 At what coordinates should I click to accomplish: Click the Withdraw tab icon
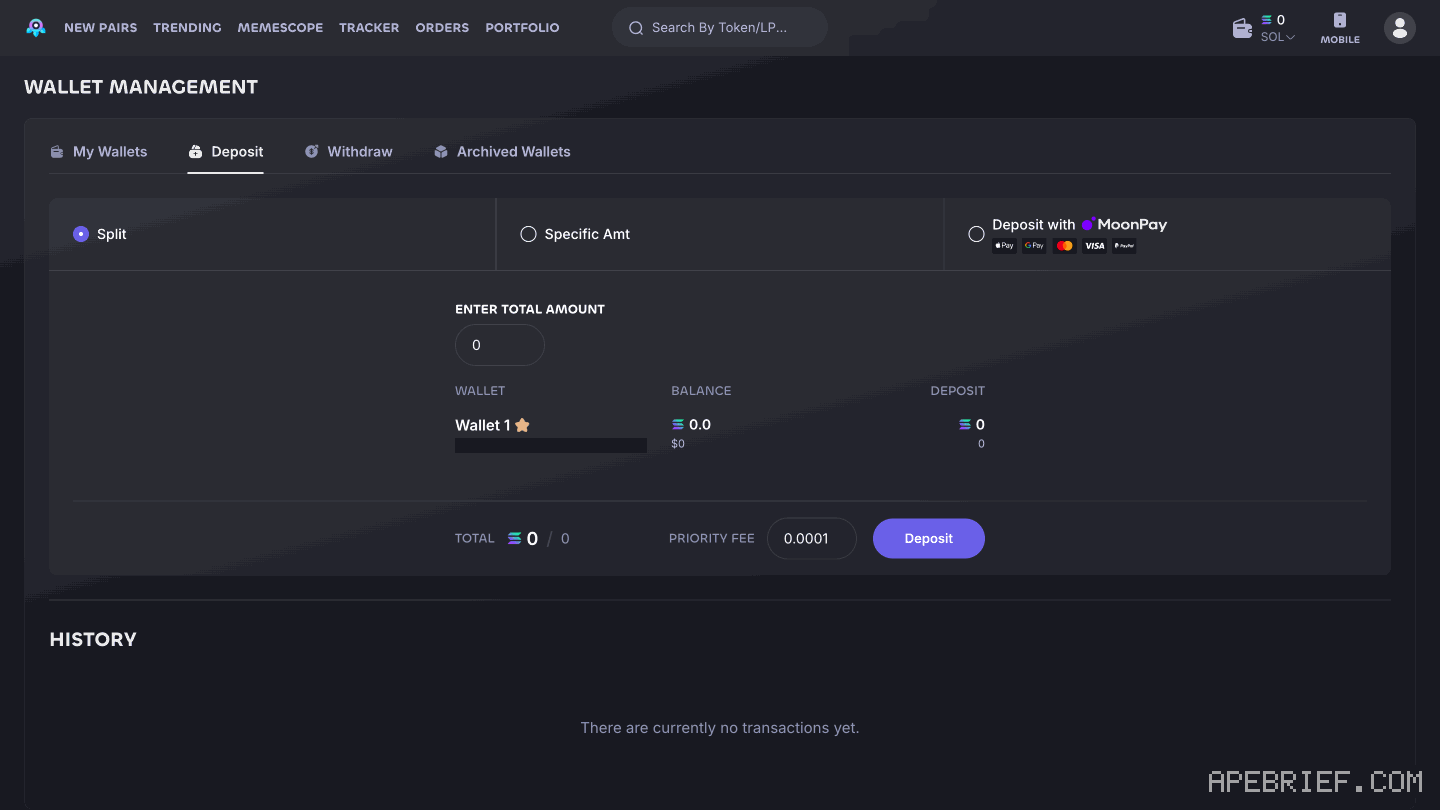(311, 152)
